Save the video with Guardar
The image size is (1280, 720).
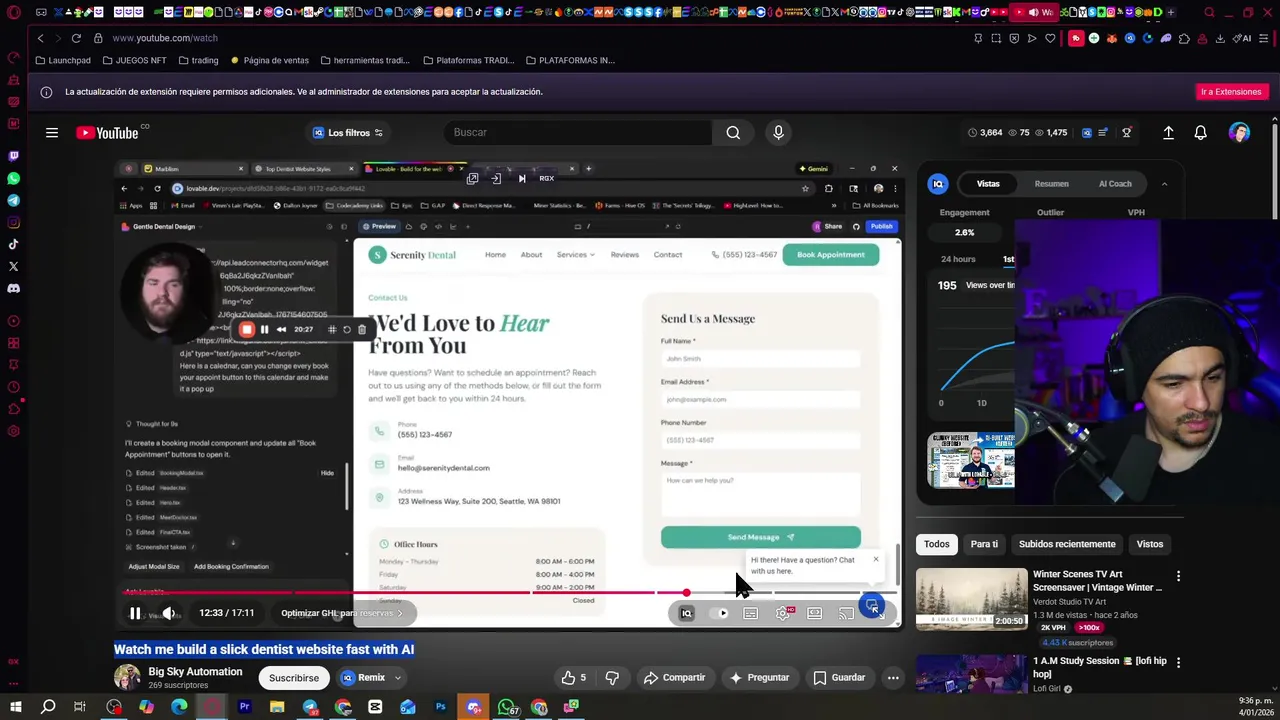pos(838,678)
